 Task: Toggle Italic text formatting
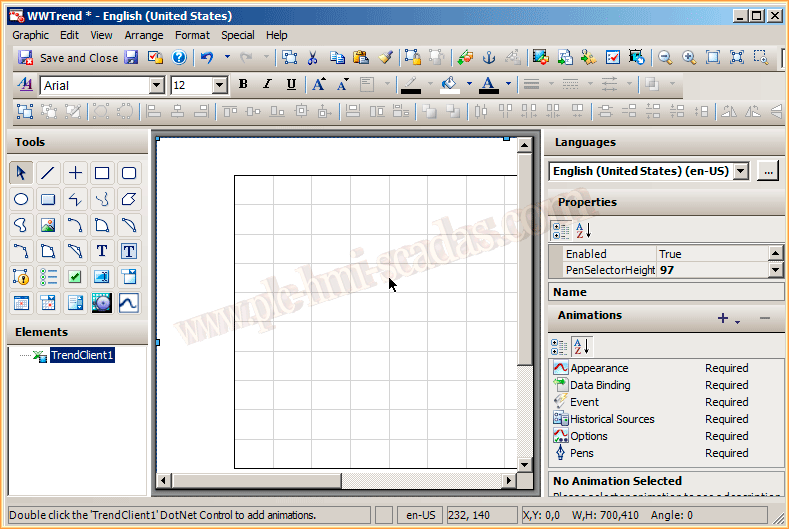pyautogui.click(x=267, y=85)
